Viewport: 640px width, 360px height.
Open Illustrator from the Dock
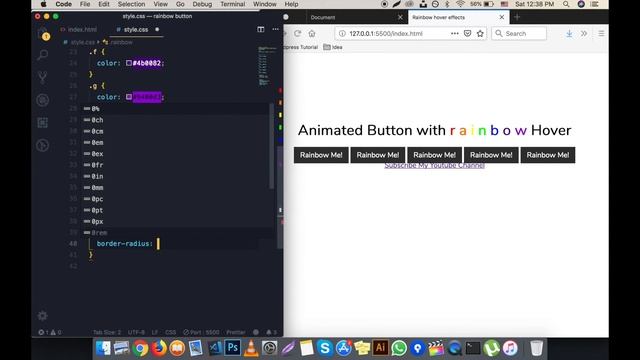pos(380,348)
